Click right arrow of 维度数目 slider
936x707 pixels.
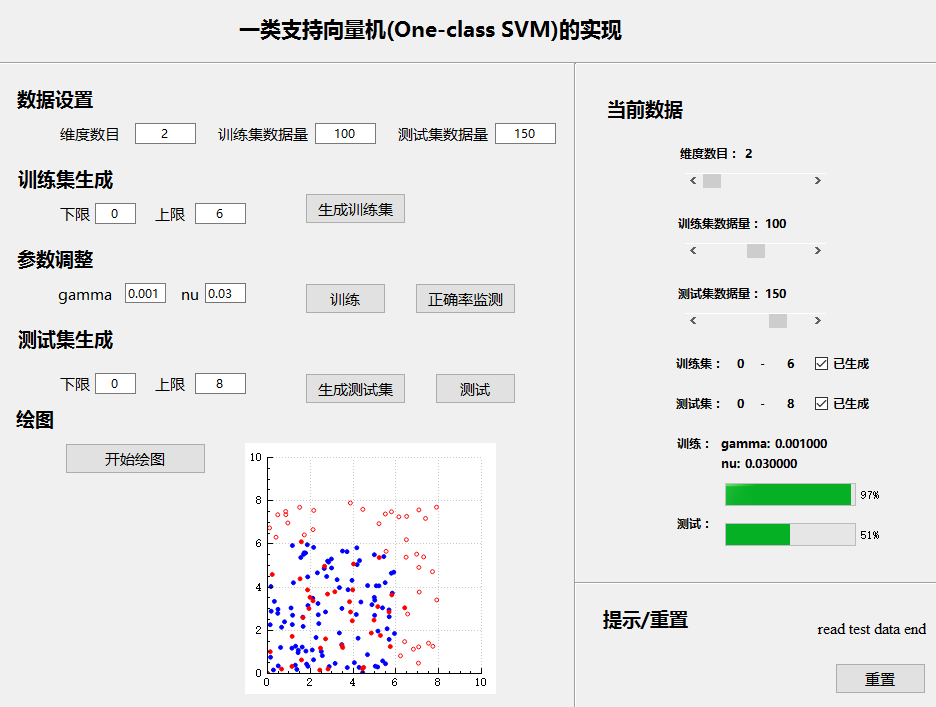[x=818, y=181]
